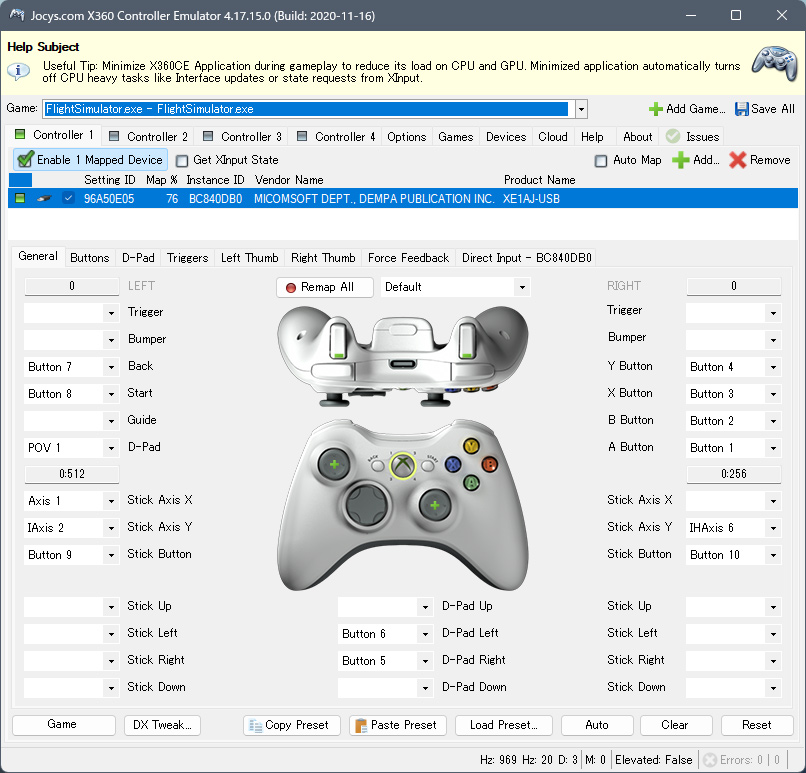Screen dimensions: 806x773
Task: Open the Cloud tab
Action: tap(553, 137)
